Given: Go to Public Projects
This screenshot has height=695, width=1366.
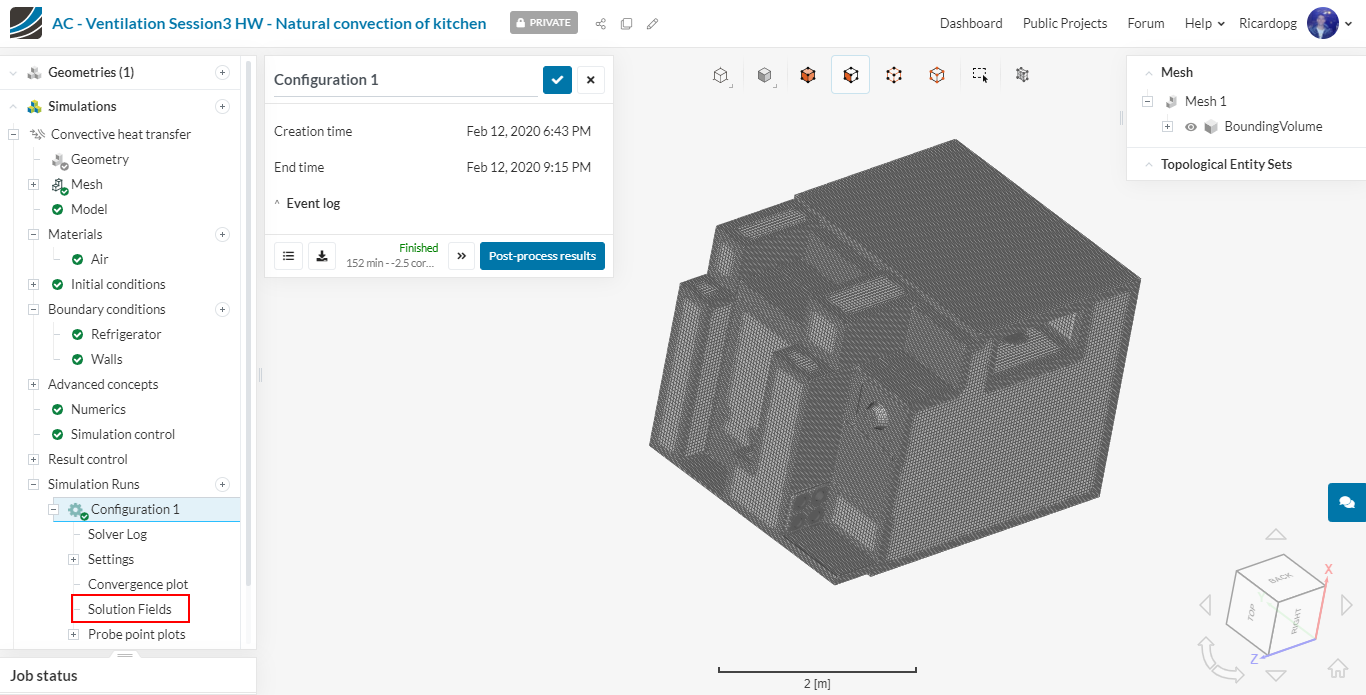Looking at the screenshot, I should tap(1064, 23).
